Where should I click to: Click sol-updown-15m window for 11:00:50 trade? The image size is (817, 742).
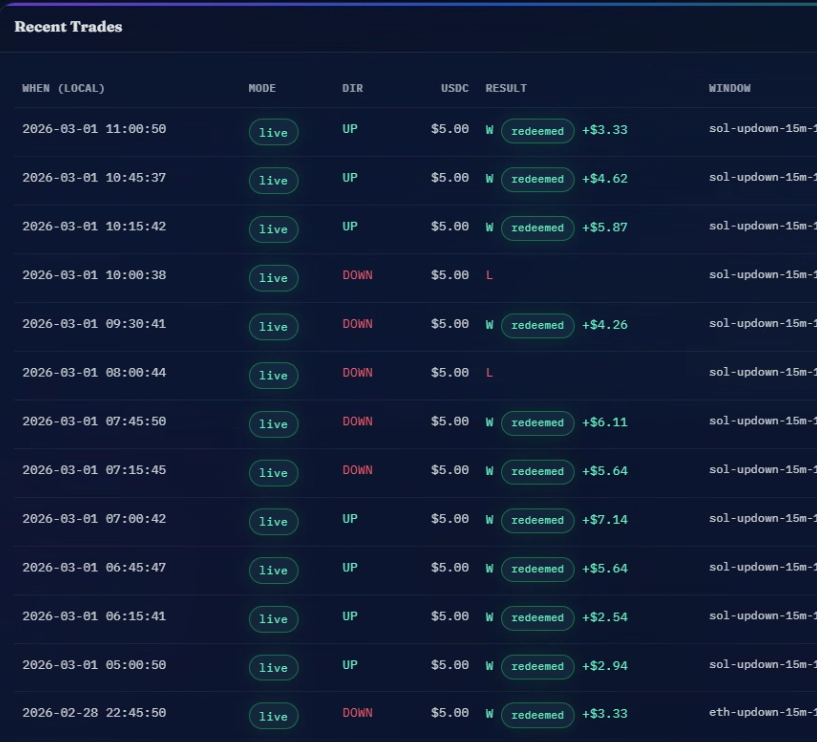(x=763, y=128)
